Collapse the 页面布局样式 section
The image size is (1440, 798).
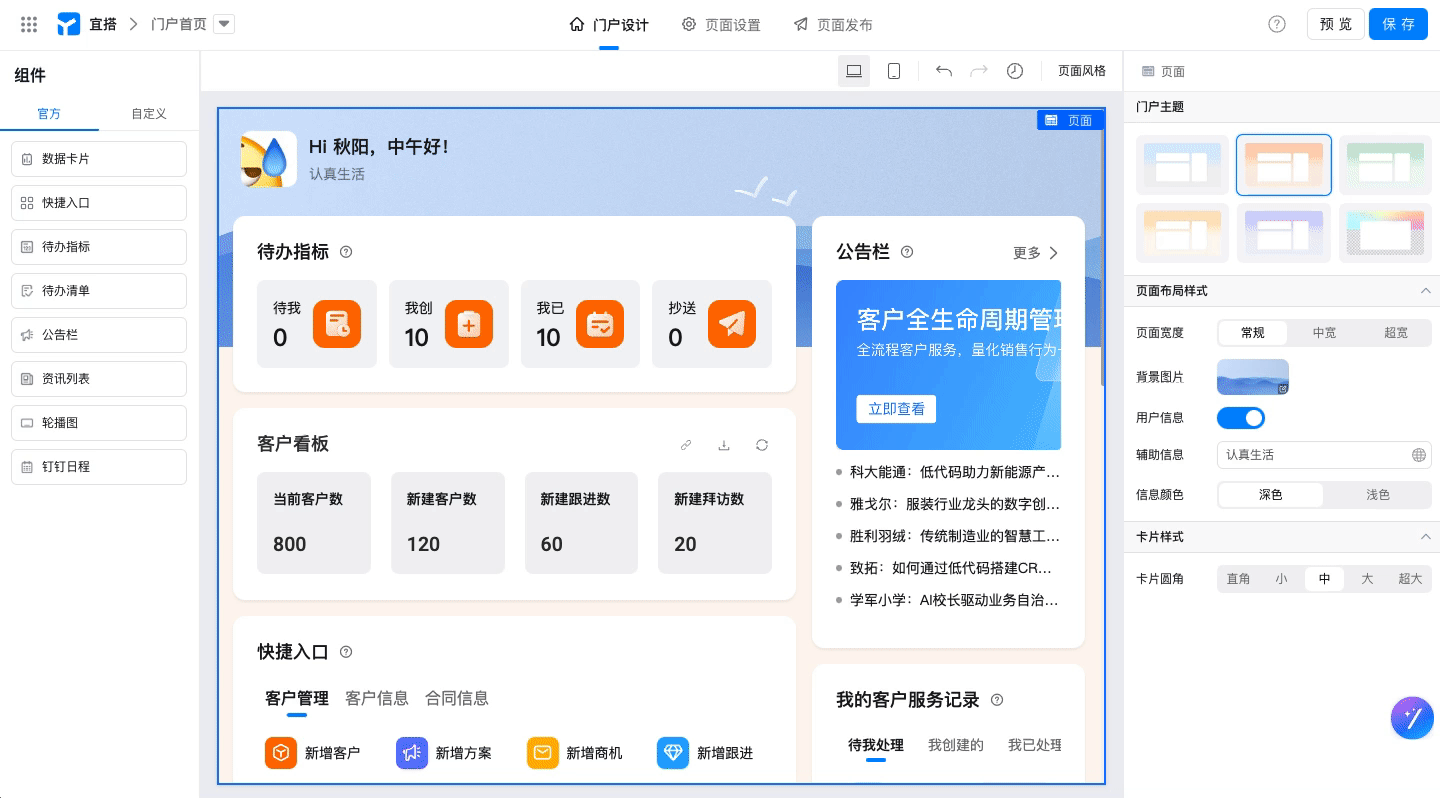click(1426, 291)
